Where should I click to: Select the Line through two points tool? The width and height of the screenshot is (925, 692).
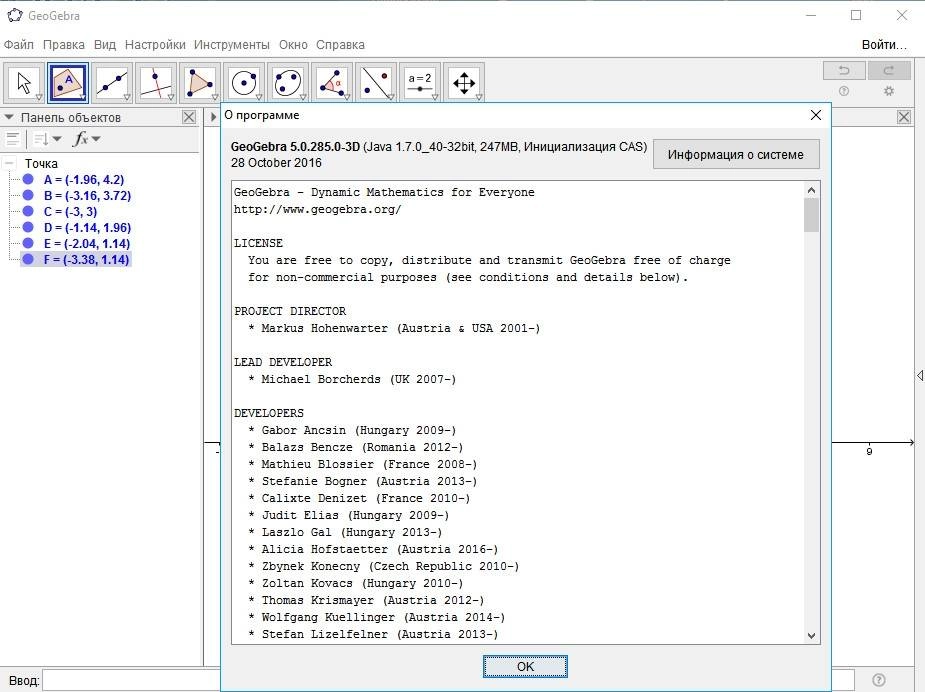click(x=112, y=83)
